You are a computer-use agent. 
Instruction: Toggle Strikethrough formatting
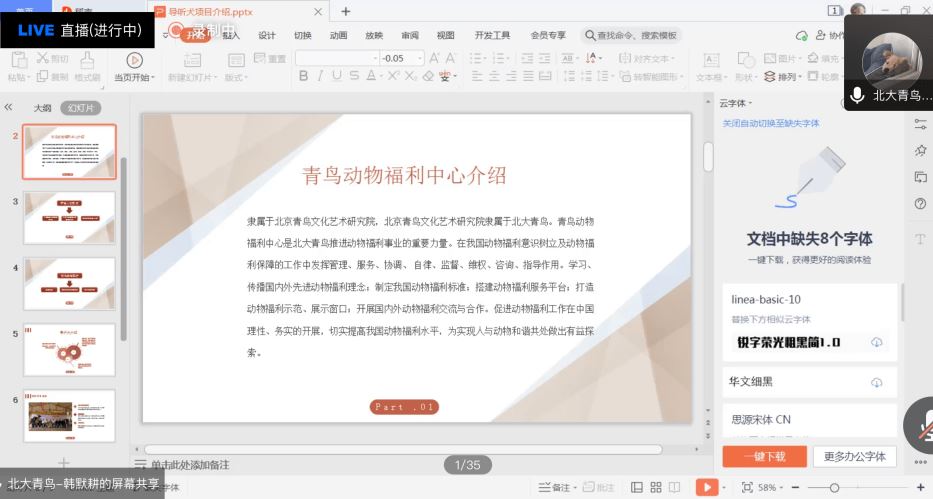coord(354,76)
